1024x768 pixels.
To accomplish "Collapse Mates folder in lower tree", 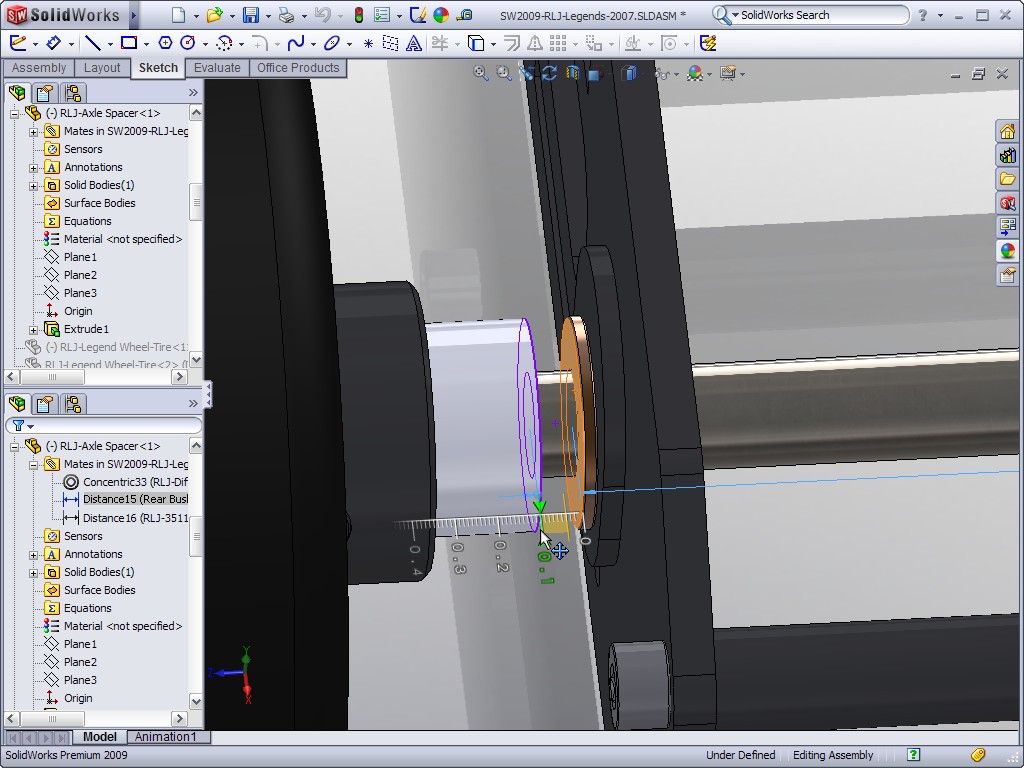I will click(33, 465).
